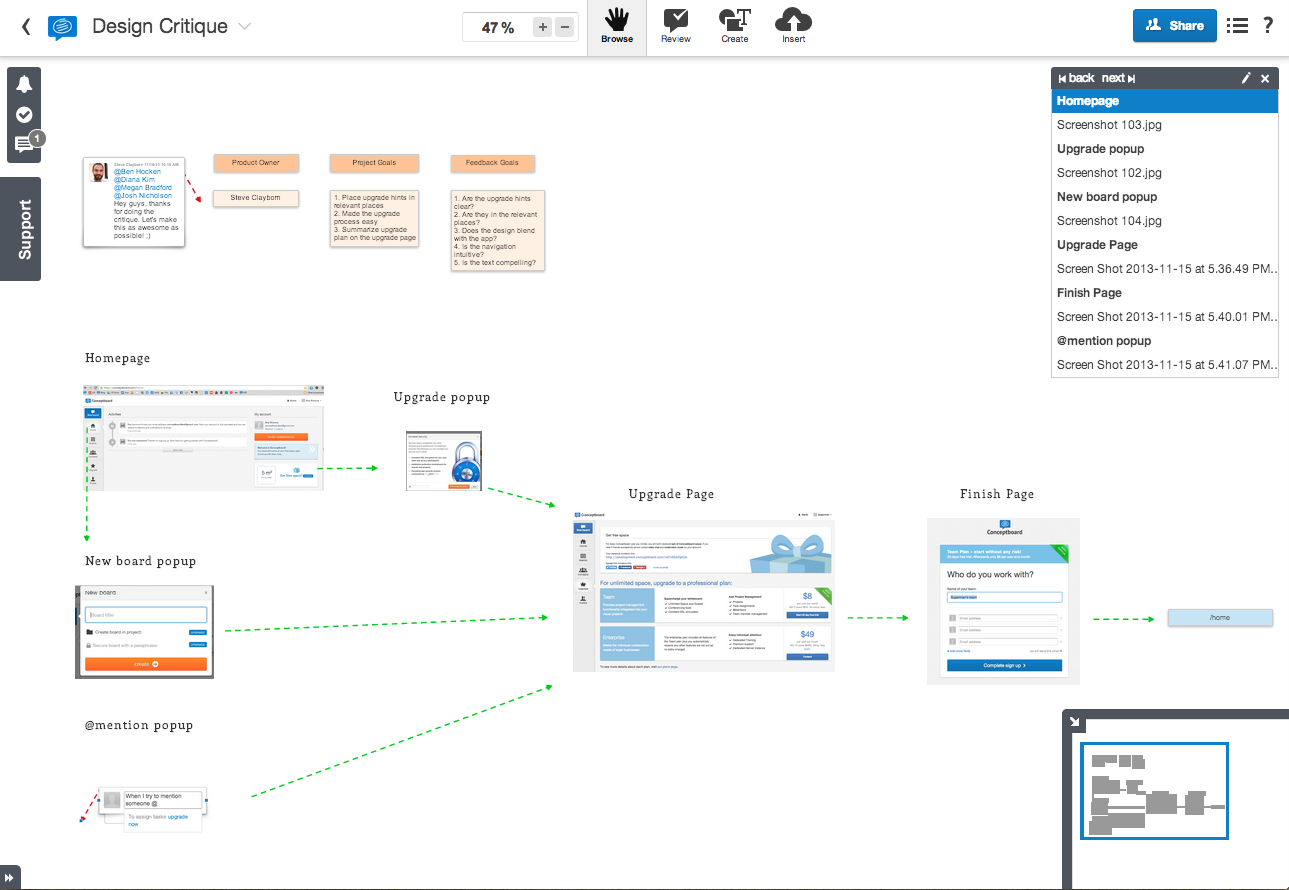Select the Finish Page screenshot
Image resolution: width=1289 pixels, height=890 pixels.
(1003, 601)
